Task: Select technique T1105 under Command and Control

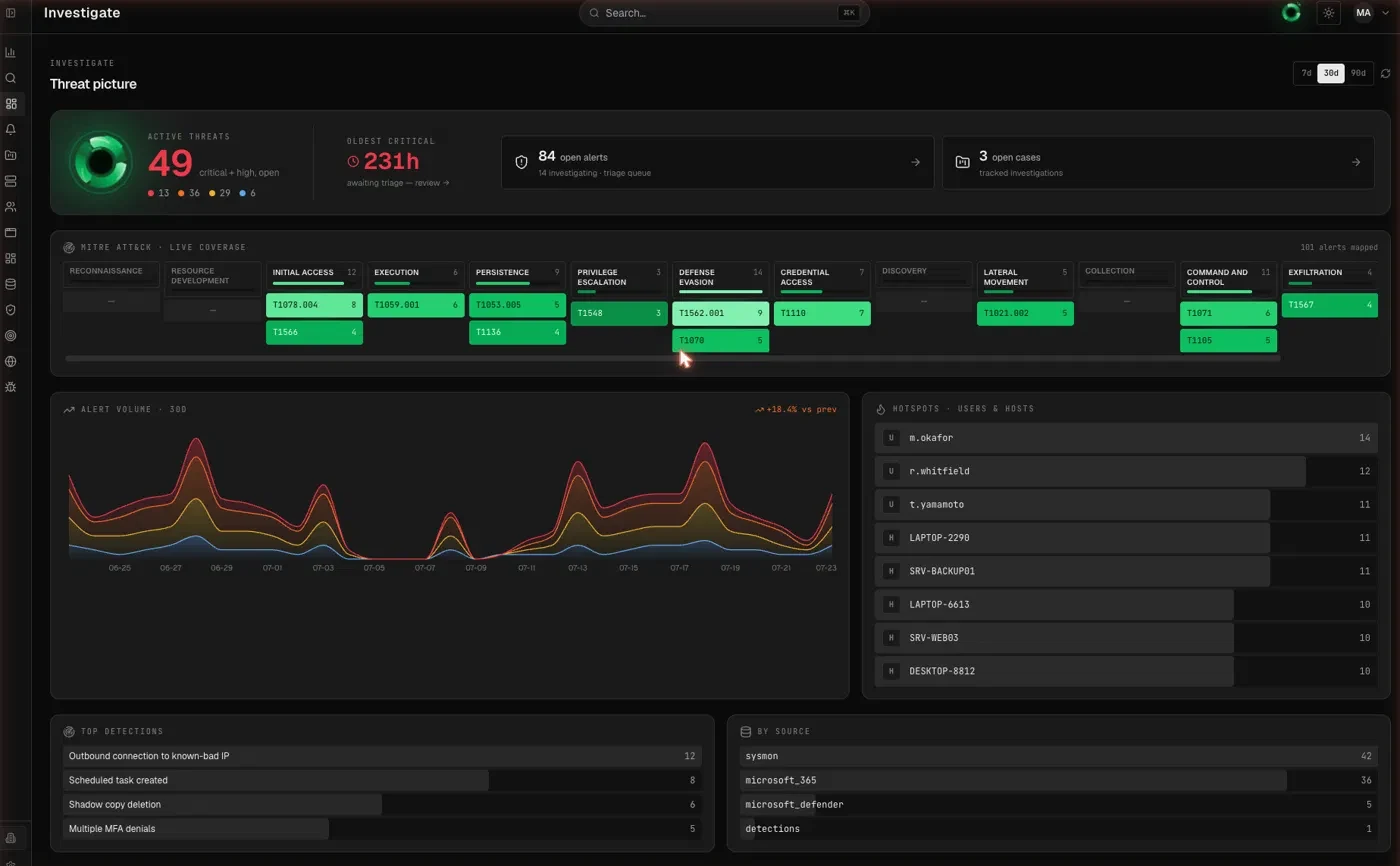Action: (x=1228, y=341)
